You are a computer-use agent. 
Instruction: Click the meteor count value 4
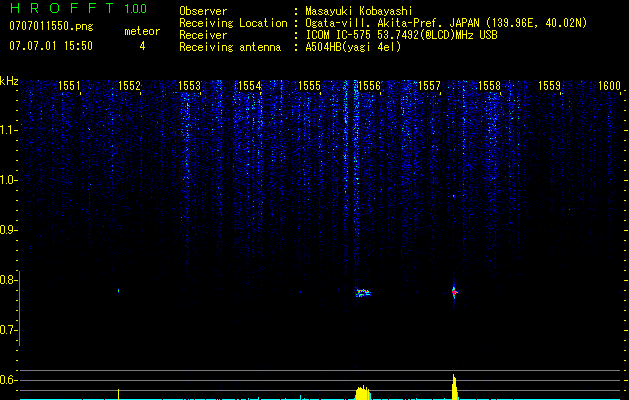coord(142,46)
